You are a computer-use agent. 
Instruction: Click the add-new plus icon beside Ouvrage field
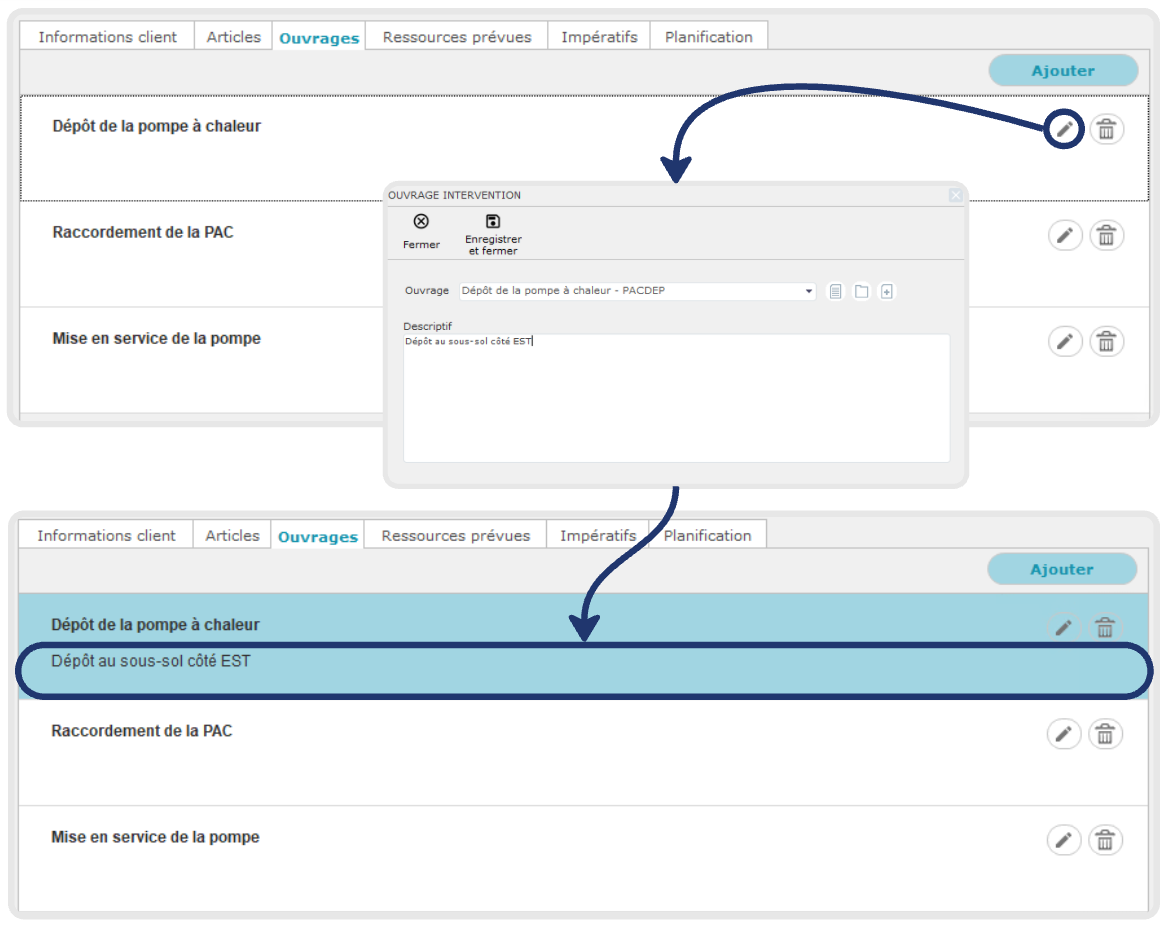[x=886, y=292]
